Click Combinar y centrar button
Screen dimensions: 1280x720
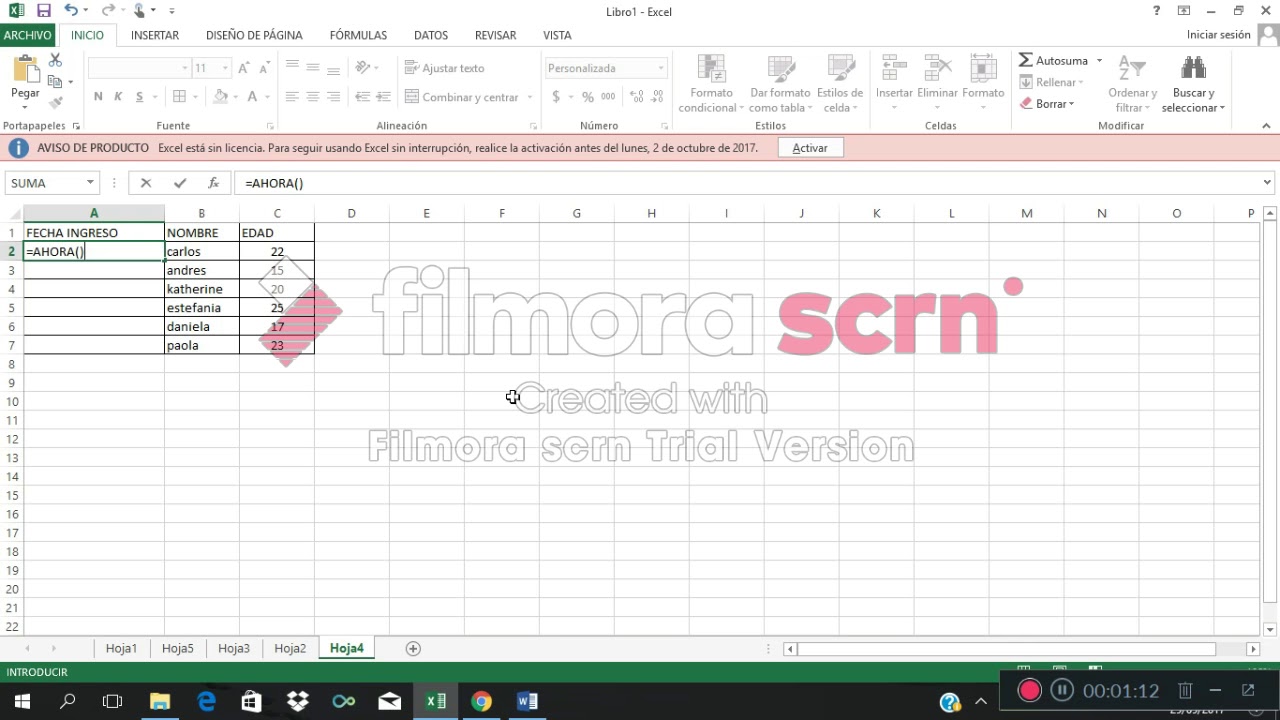tap(462, 97)
